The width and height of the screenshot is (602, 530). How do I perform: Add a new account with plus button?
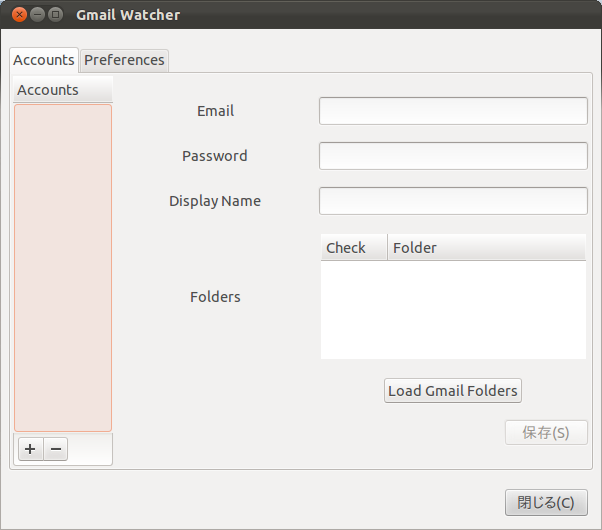tap(31, 449)
